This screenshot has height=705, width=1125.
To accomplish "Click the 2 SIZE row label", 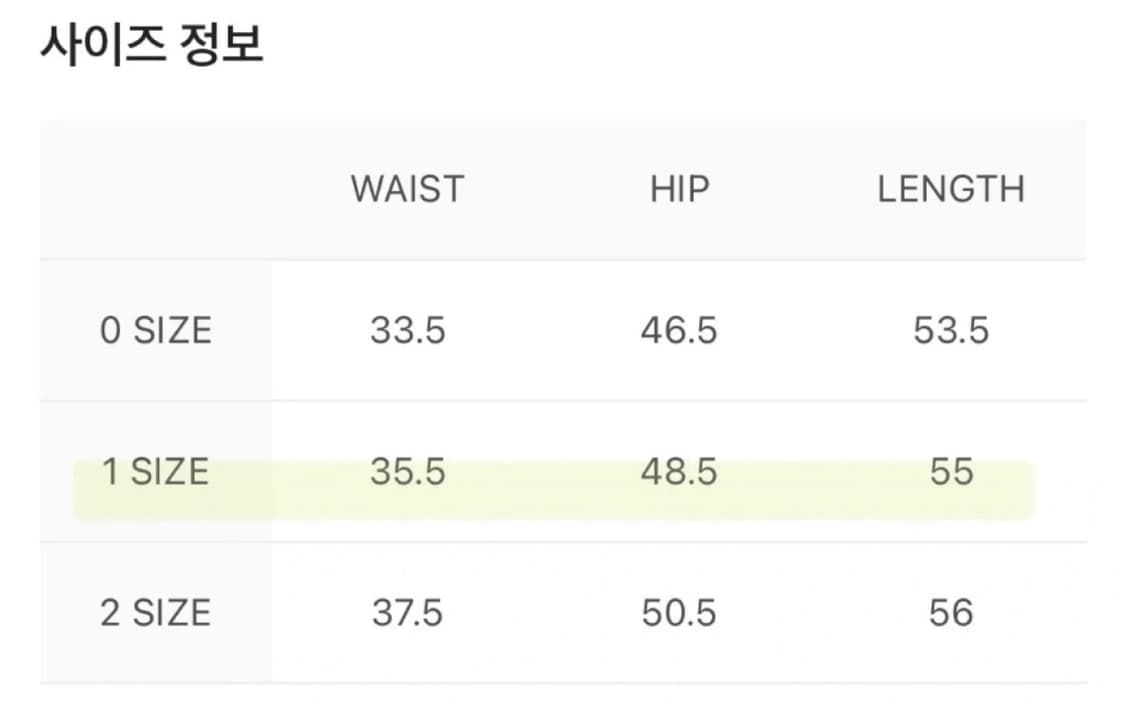I will coord(156,613).
